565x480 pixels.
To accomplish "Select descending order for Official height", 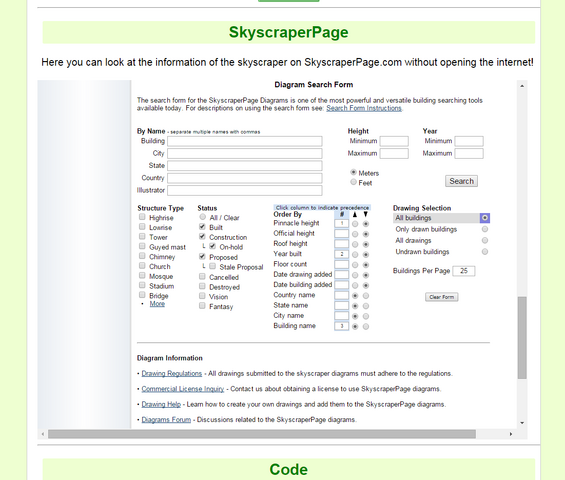I will pyautogui.click(x=366, y=234).
